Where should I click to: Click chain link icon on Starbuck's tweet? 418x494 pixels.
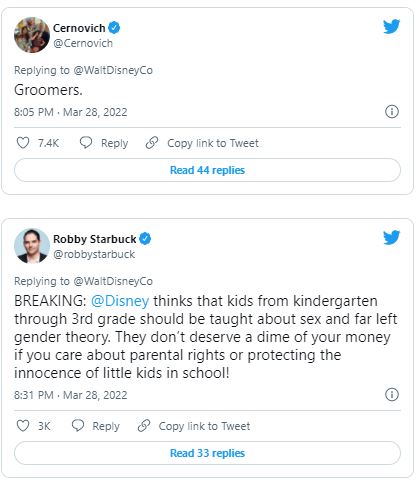144,426
